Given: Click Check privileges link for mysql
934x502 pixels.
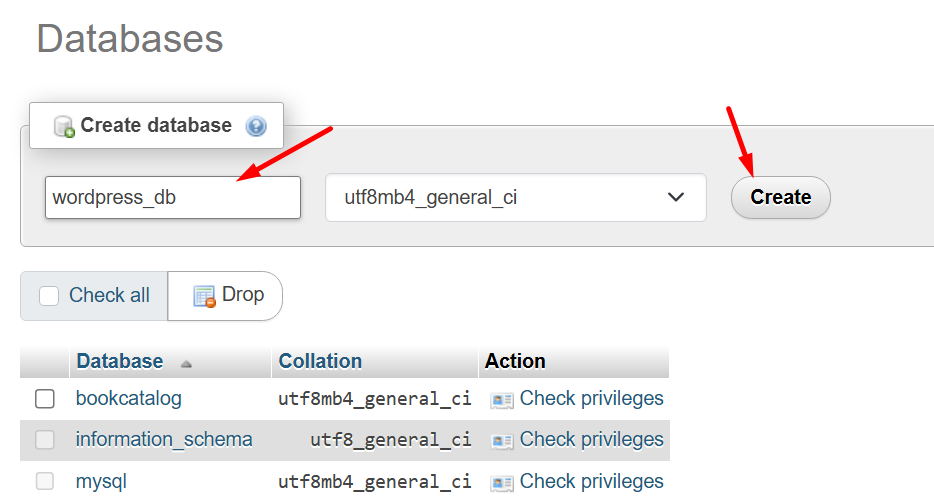Looking at the screenshot, I should click(x=591, y=481).
